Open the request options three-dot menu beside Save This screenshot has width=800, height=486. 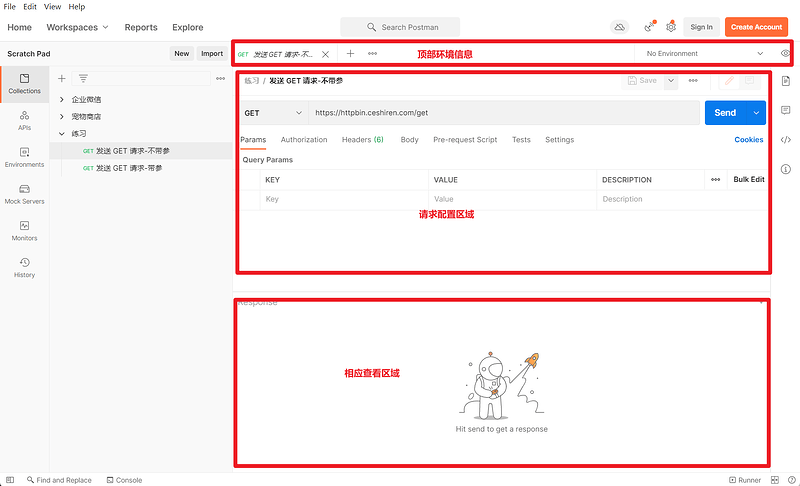click(x=693, y=81)
